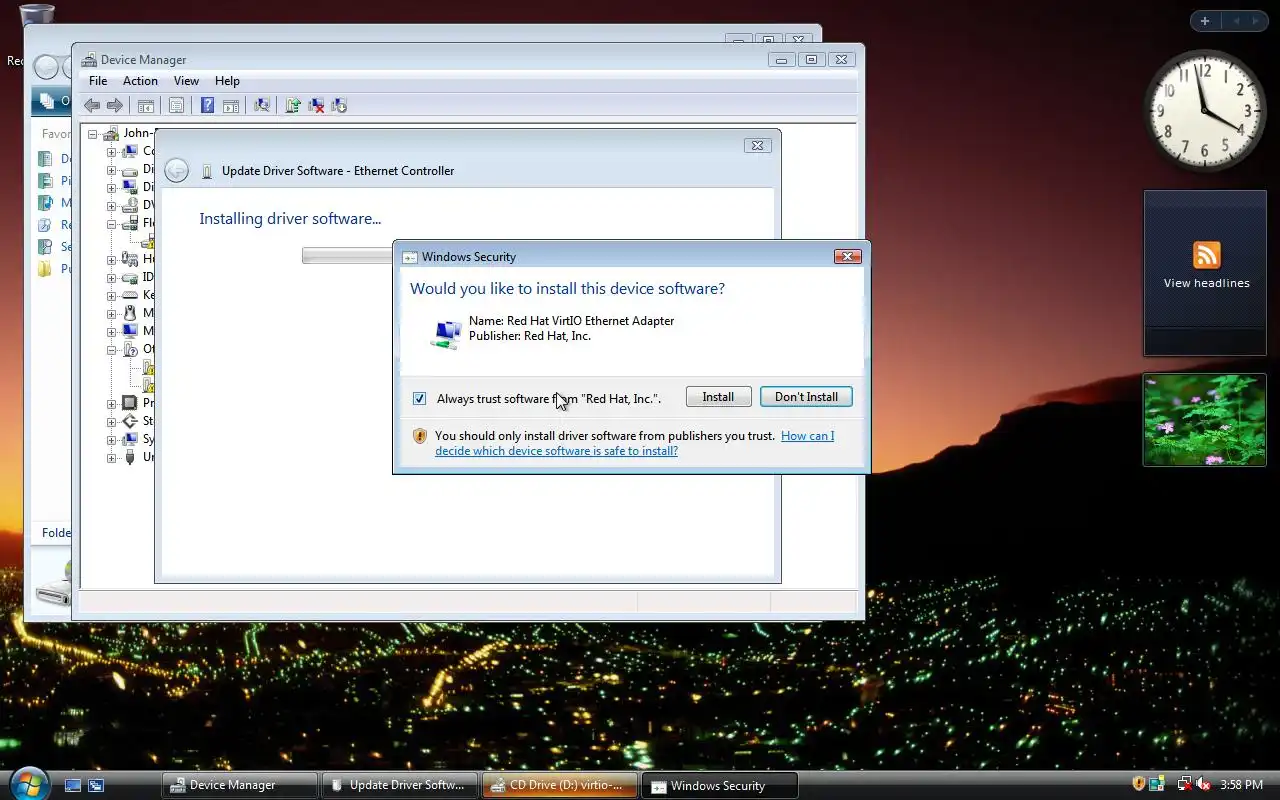Click the Switch Between Windows quick launch icon
The image size is (1280, 800).
[96, 785]
